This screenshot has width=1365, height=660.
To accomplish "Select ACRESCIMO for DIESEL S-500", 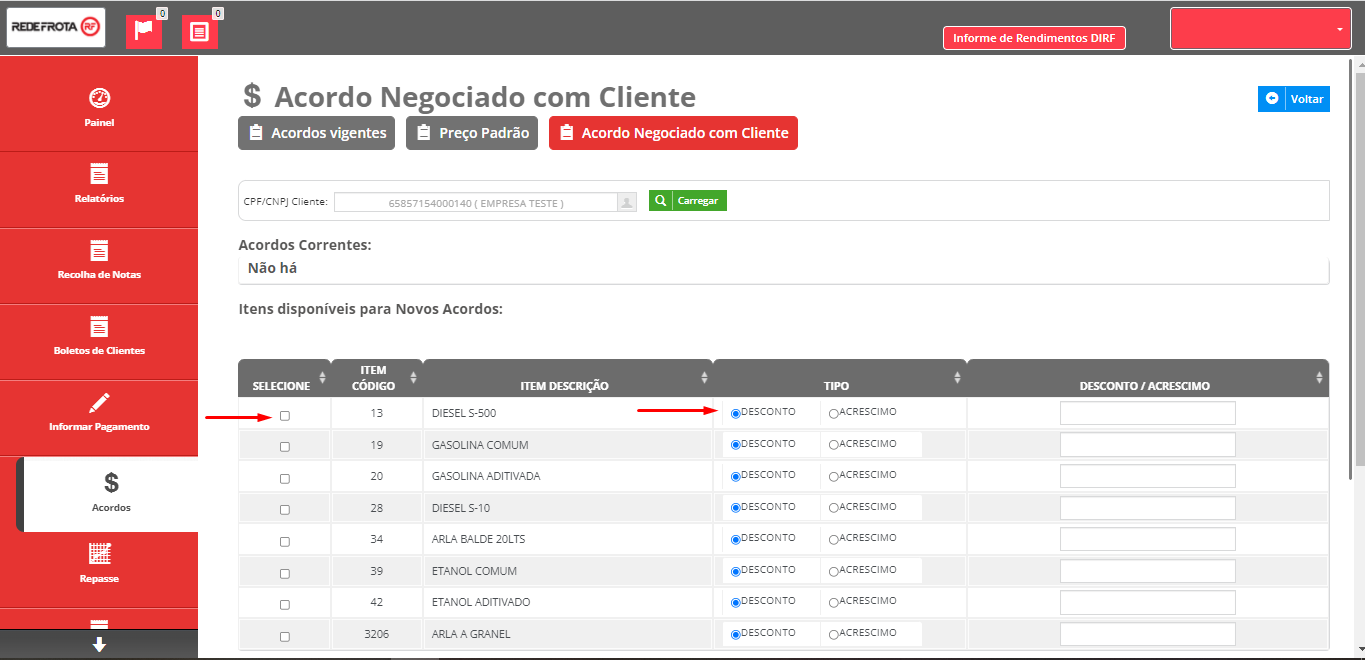I will (x=834, y=413).
